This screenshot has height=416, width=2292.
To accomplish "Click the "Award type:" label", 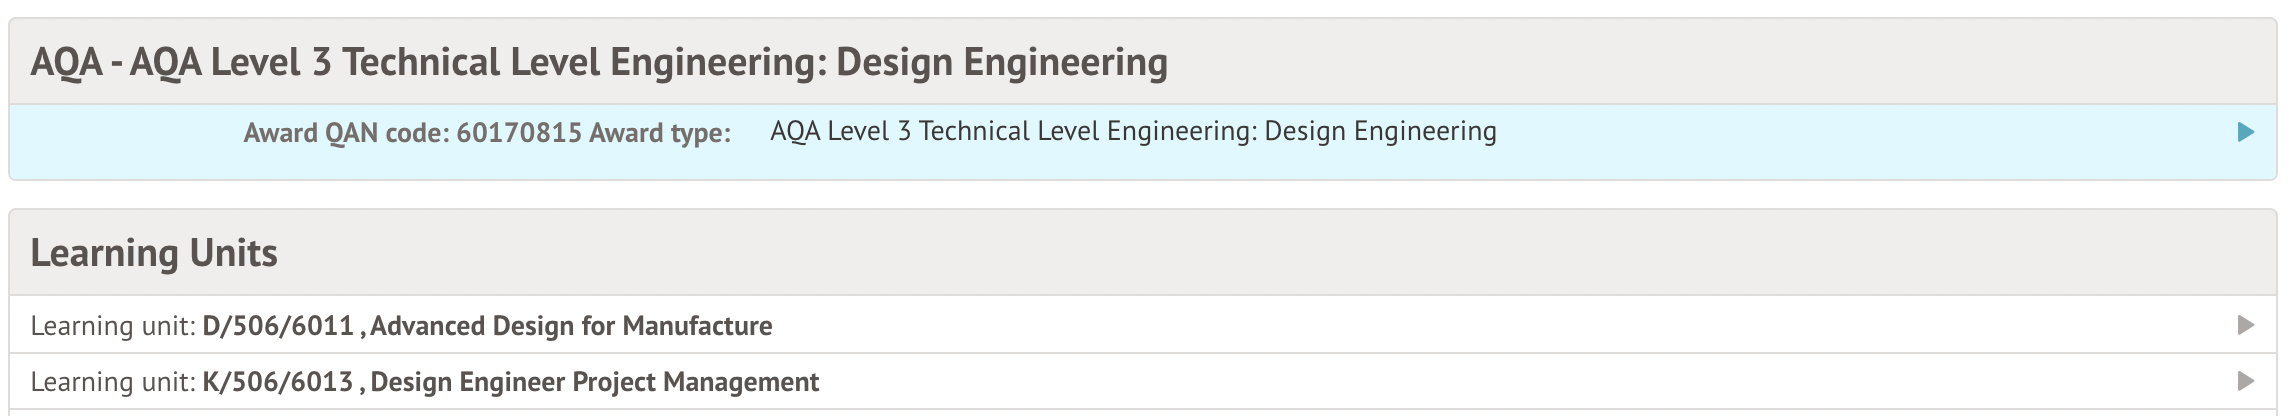I will point(660,133).
